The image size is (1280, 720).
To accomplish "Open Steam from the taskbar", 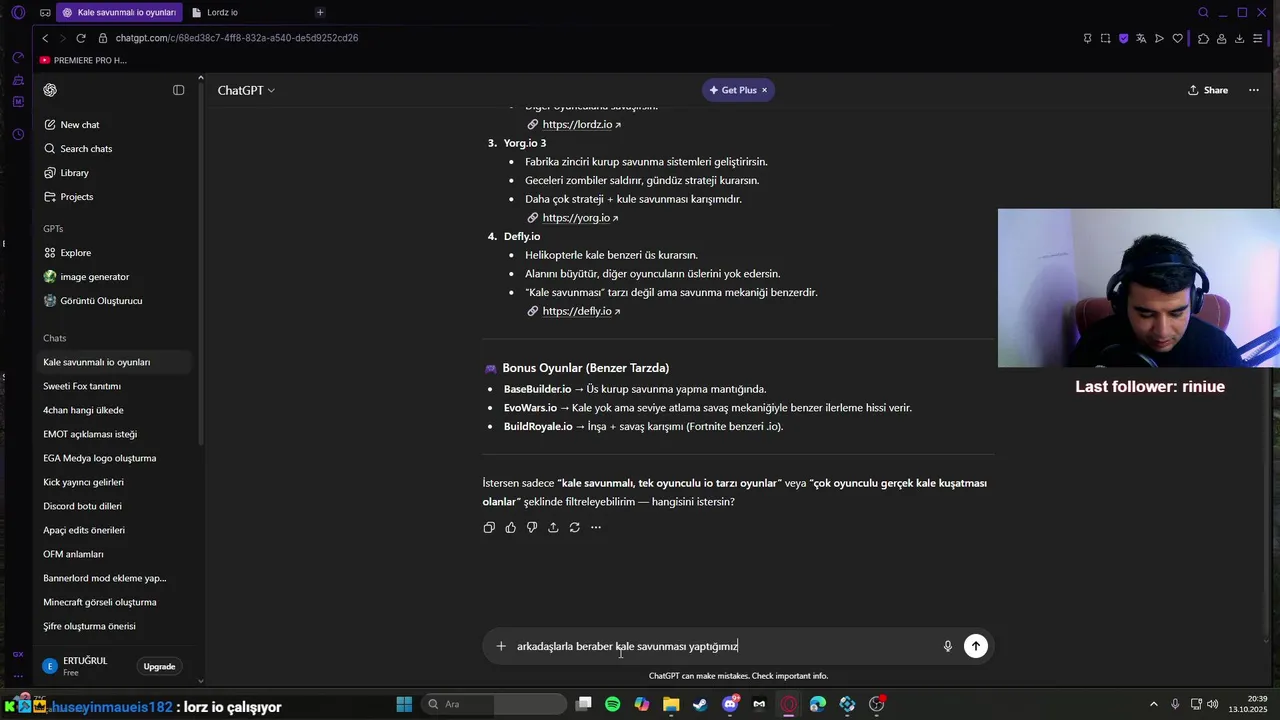I will click(x=700, y=704).
